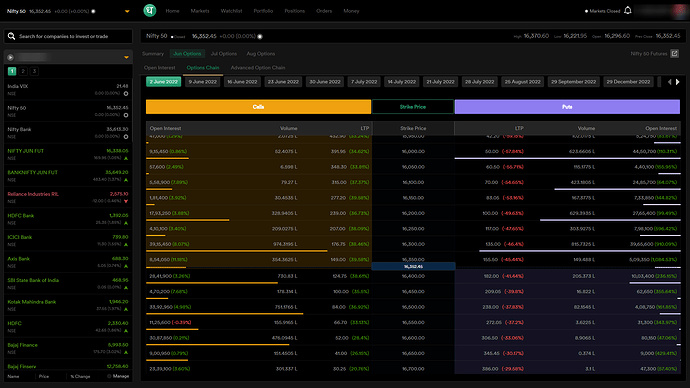The width and height of the screenshot is (690, 388).
Task: Open the notifications bell
Action: pyautogui.click(x=628, y=11)
